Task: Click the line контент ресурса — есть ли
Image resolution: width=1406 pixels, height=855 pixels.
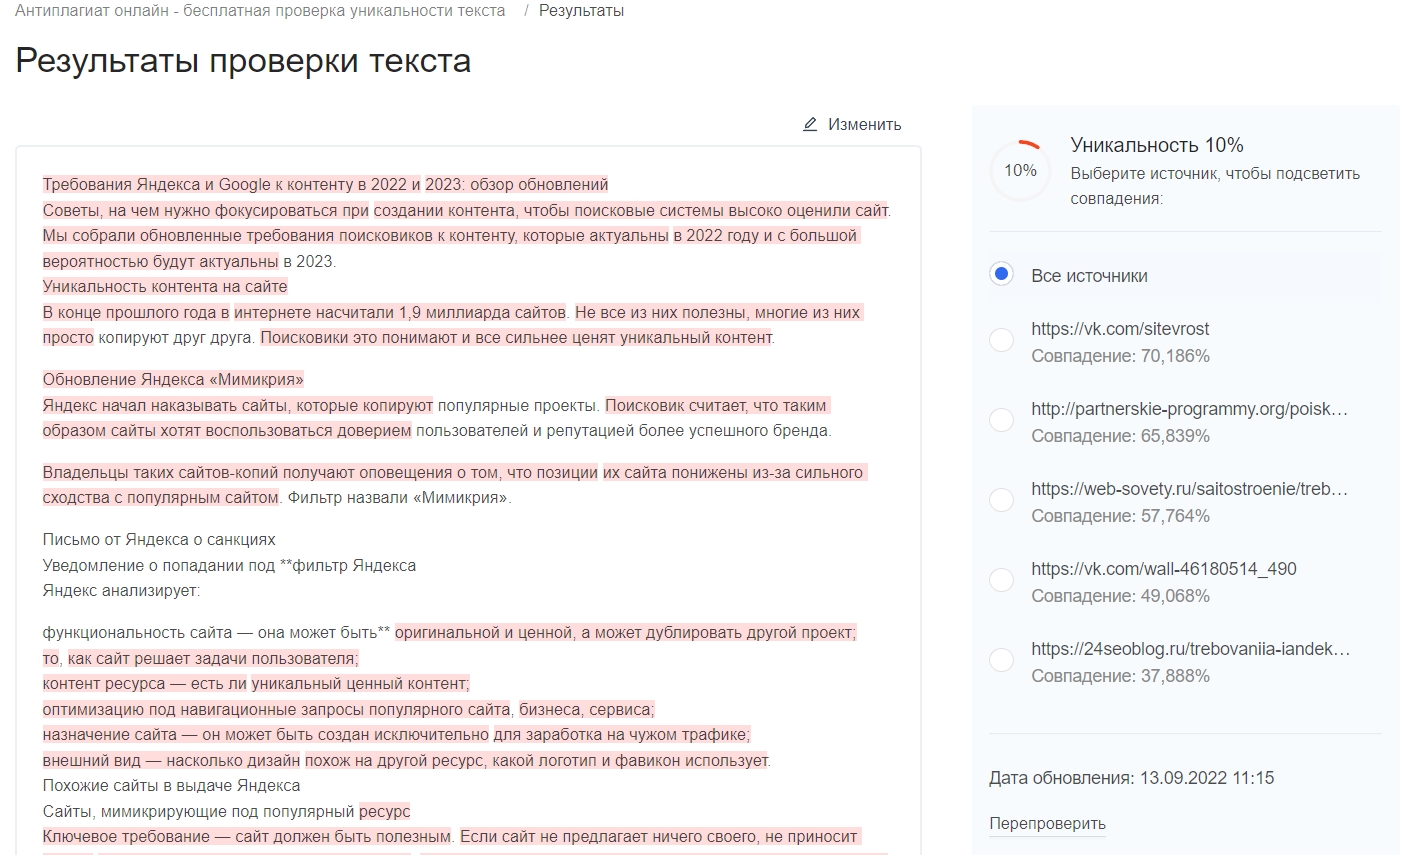Action: (x=256, y=684)
